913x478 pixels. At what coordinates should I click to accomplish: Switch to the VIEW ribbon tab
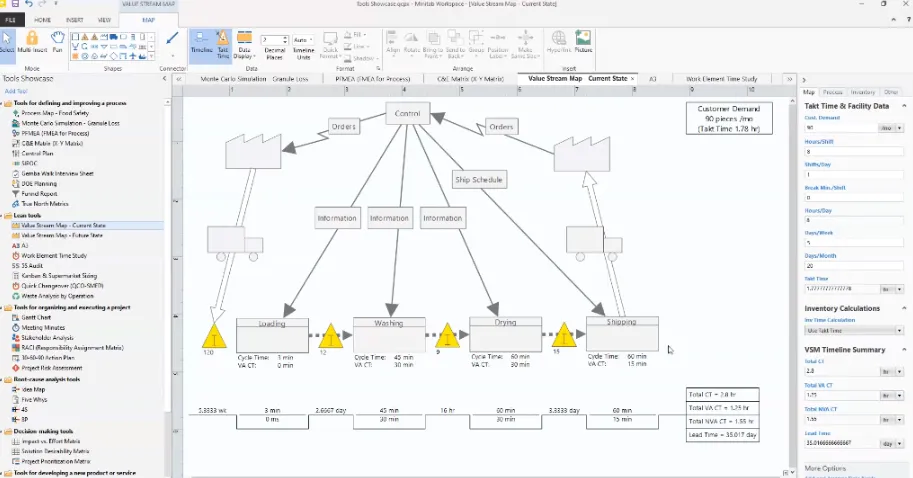(104, 20)
